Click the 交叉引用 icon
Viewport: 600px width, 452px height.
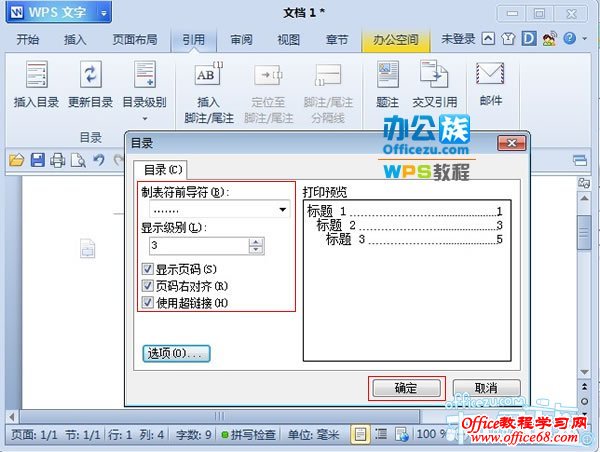[x=434, y=73]
